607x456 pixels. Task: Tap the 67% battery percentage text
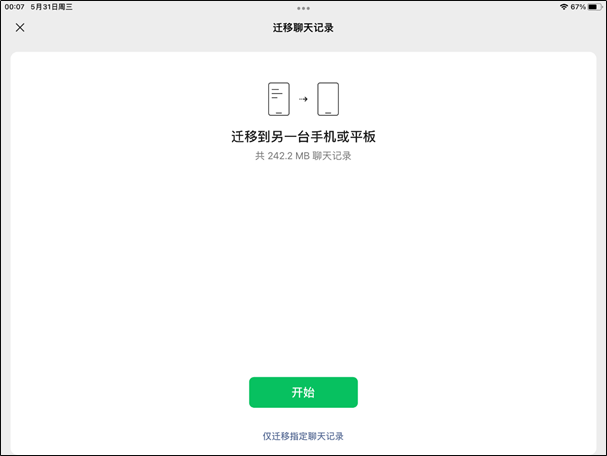[578, 7]
